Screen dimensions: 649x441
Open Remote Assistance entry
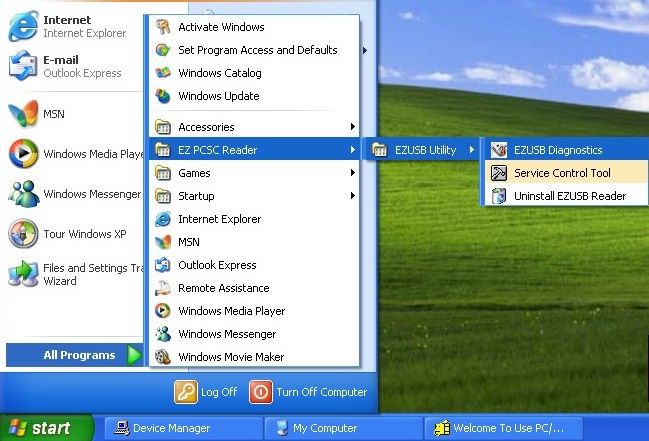[x=254, y=288]
